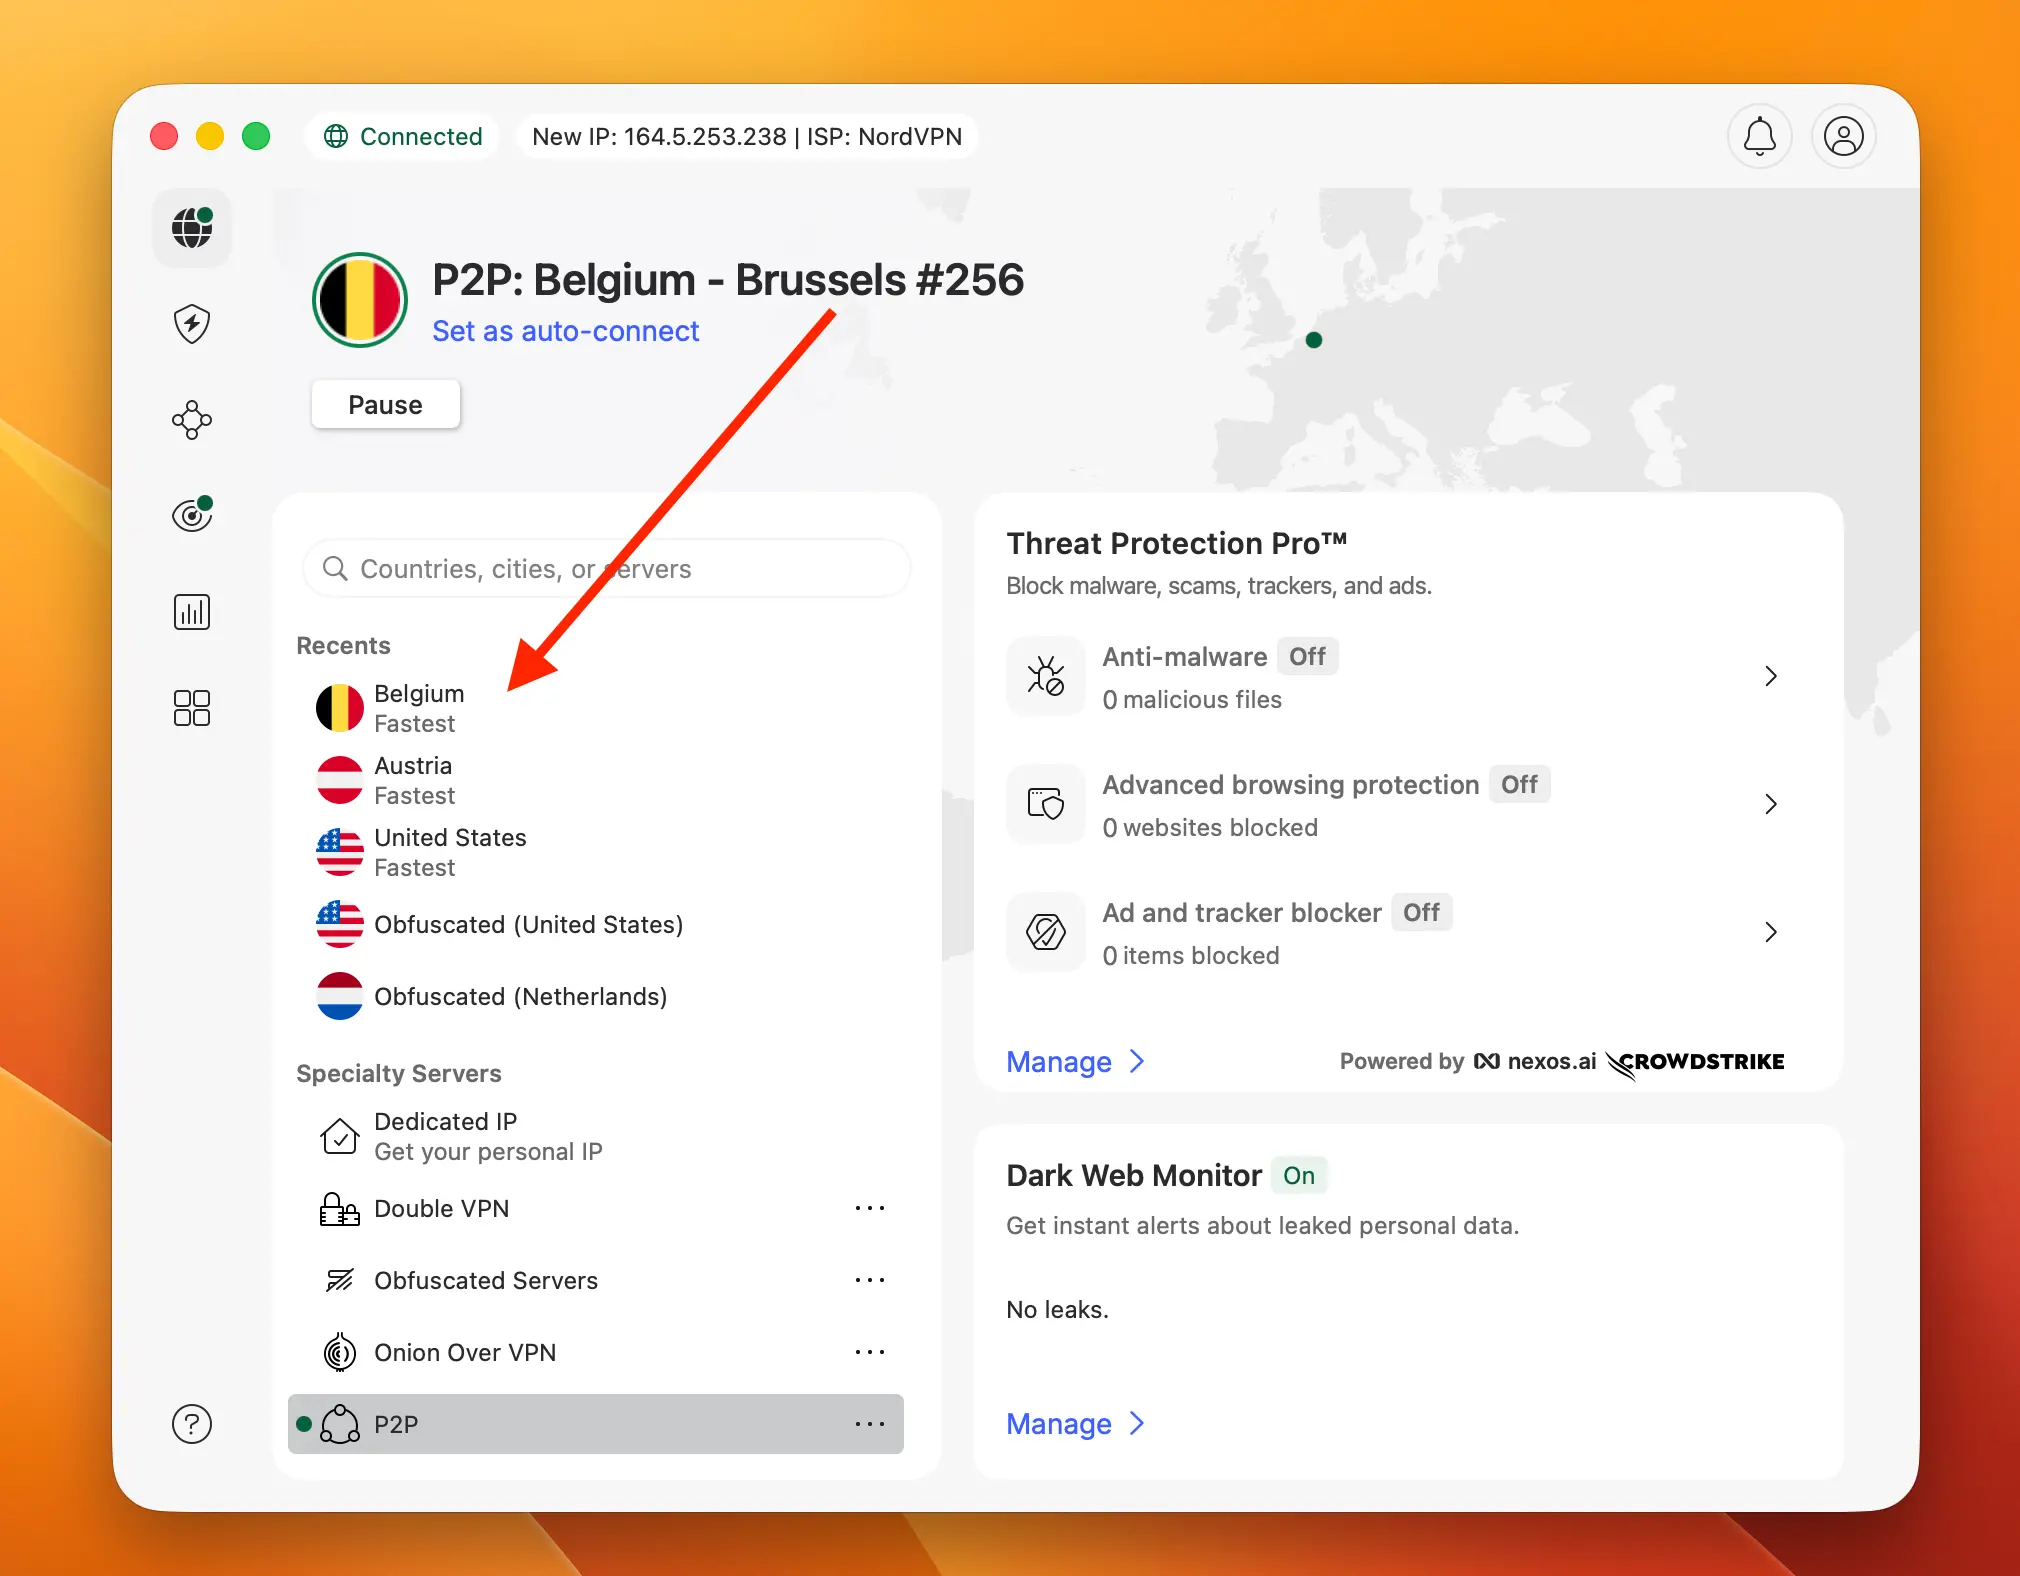Open the VPN map globe in the sidebar
Image resolution: width=2020 pixels, height=1576 pixels.
click(x=192, y=228)
